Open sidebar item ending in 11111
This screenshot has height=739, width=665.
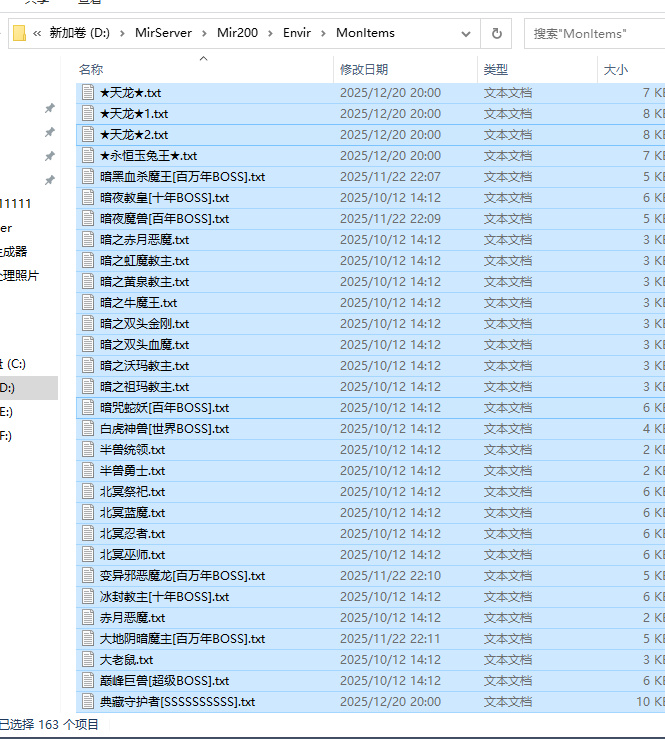pyautogui.click(x=16, y=204)
